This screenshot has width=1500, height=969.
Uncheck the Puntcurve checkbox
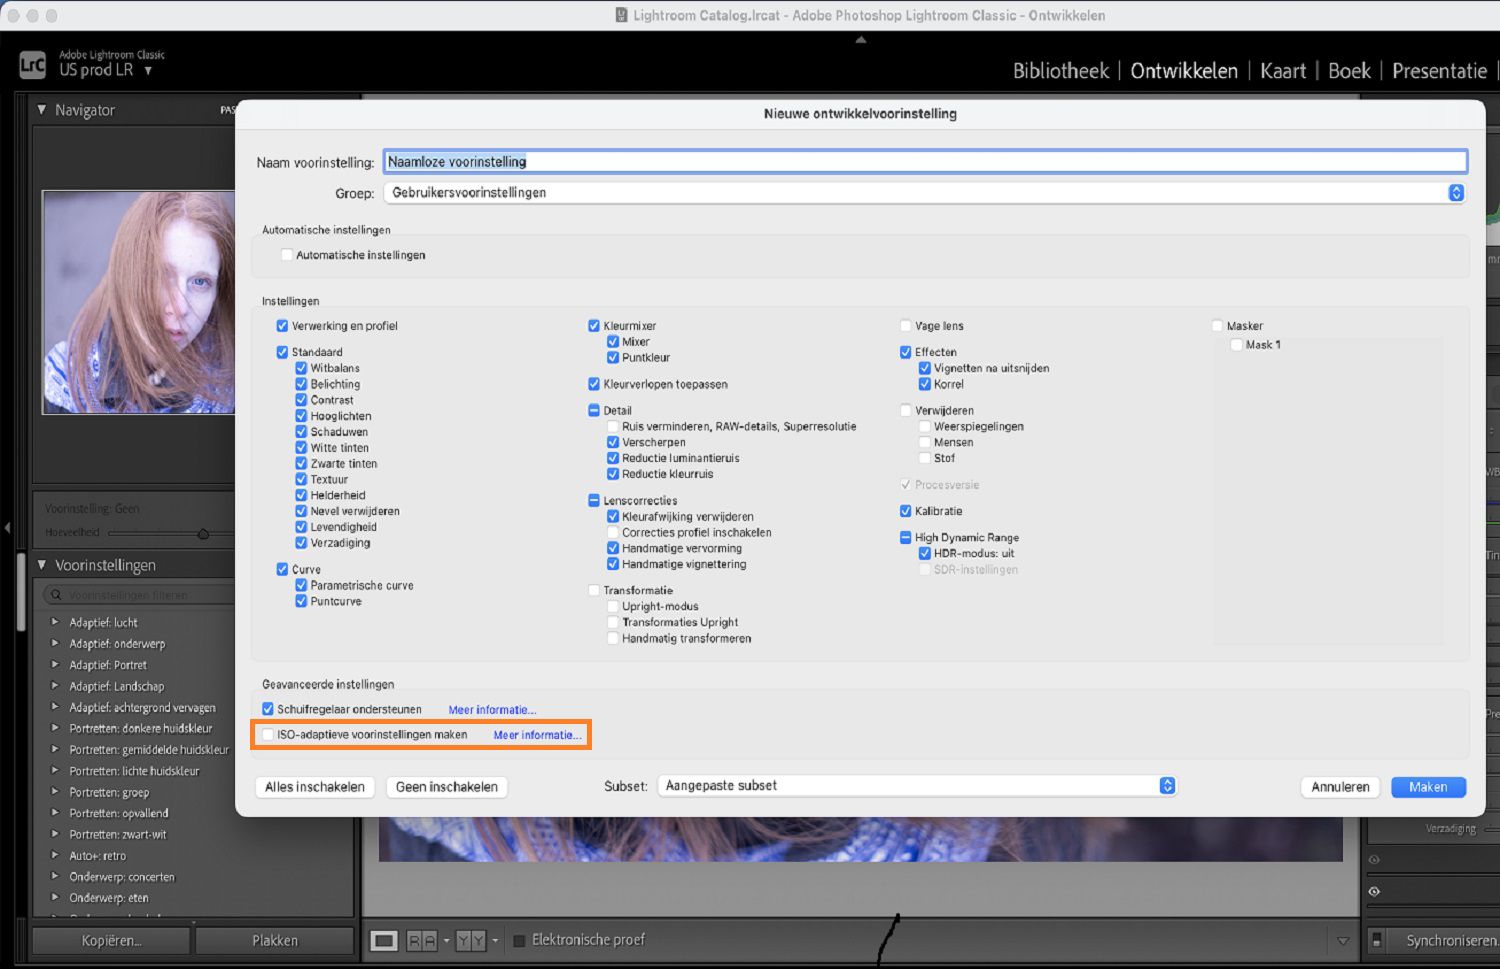coord(301,601)
